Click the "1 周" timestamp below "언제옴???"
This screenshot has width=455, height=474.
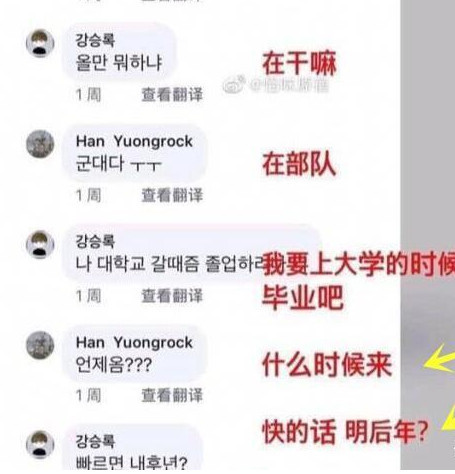(88, 395)
